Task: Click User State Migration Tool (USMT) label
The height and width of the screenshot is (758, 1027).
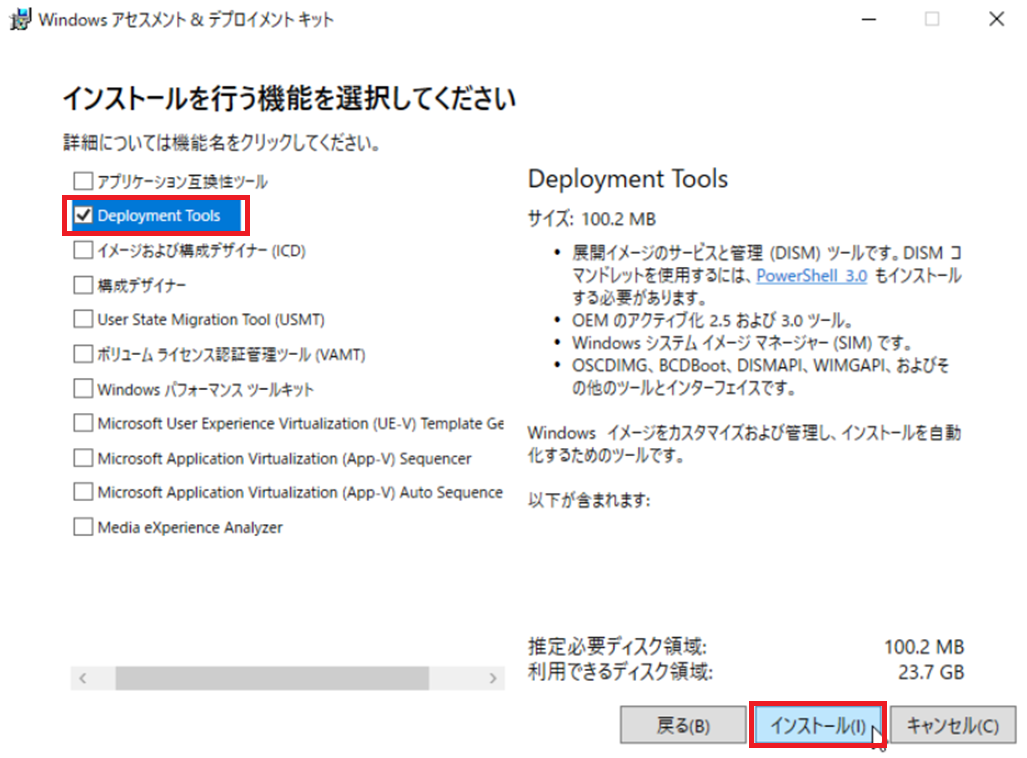Action: coord(211,319)
